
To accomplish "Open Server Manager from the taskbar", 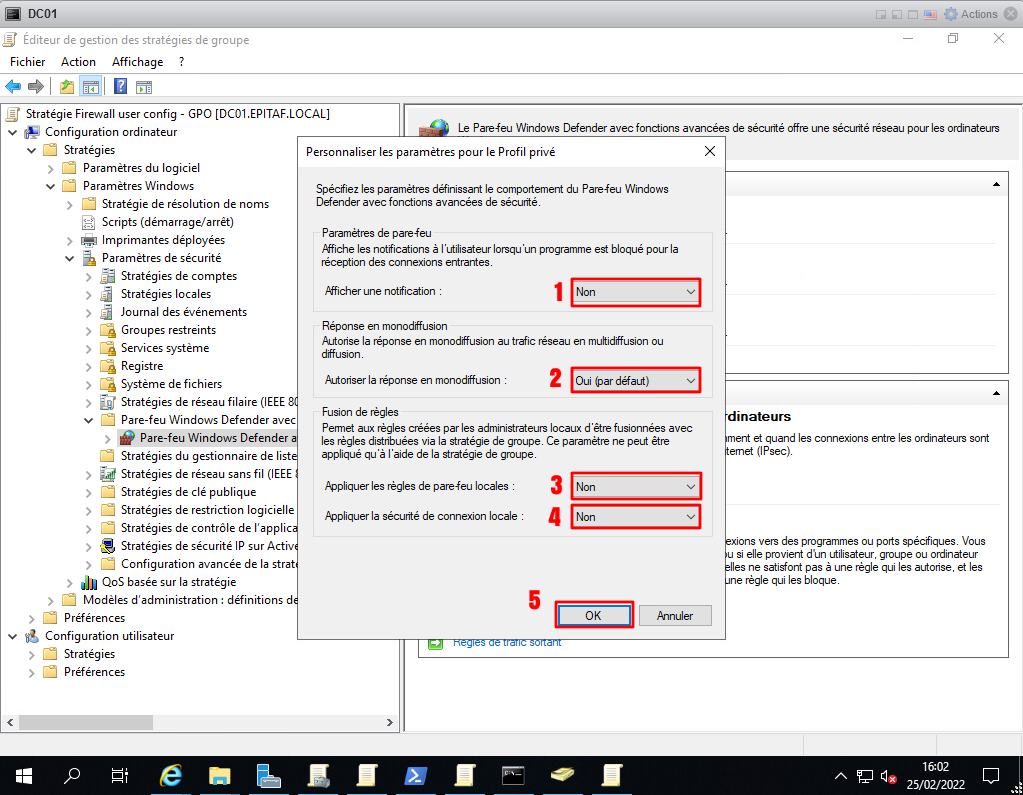I will pyautogui.click(x=268, y=775).
